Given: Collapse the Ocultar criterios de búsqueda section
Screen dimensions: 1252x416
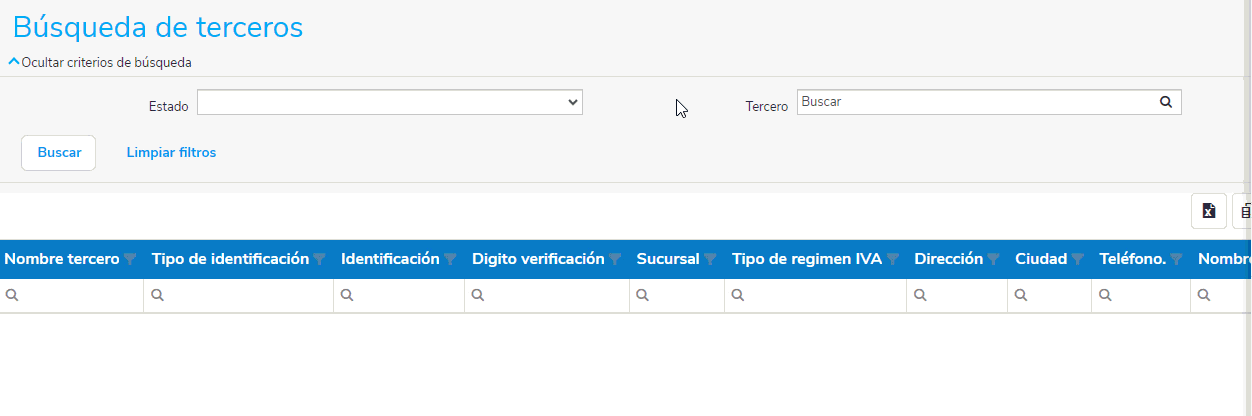Looking at the screenshot, I should 100,62.
